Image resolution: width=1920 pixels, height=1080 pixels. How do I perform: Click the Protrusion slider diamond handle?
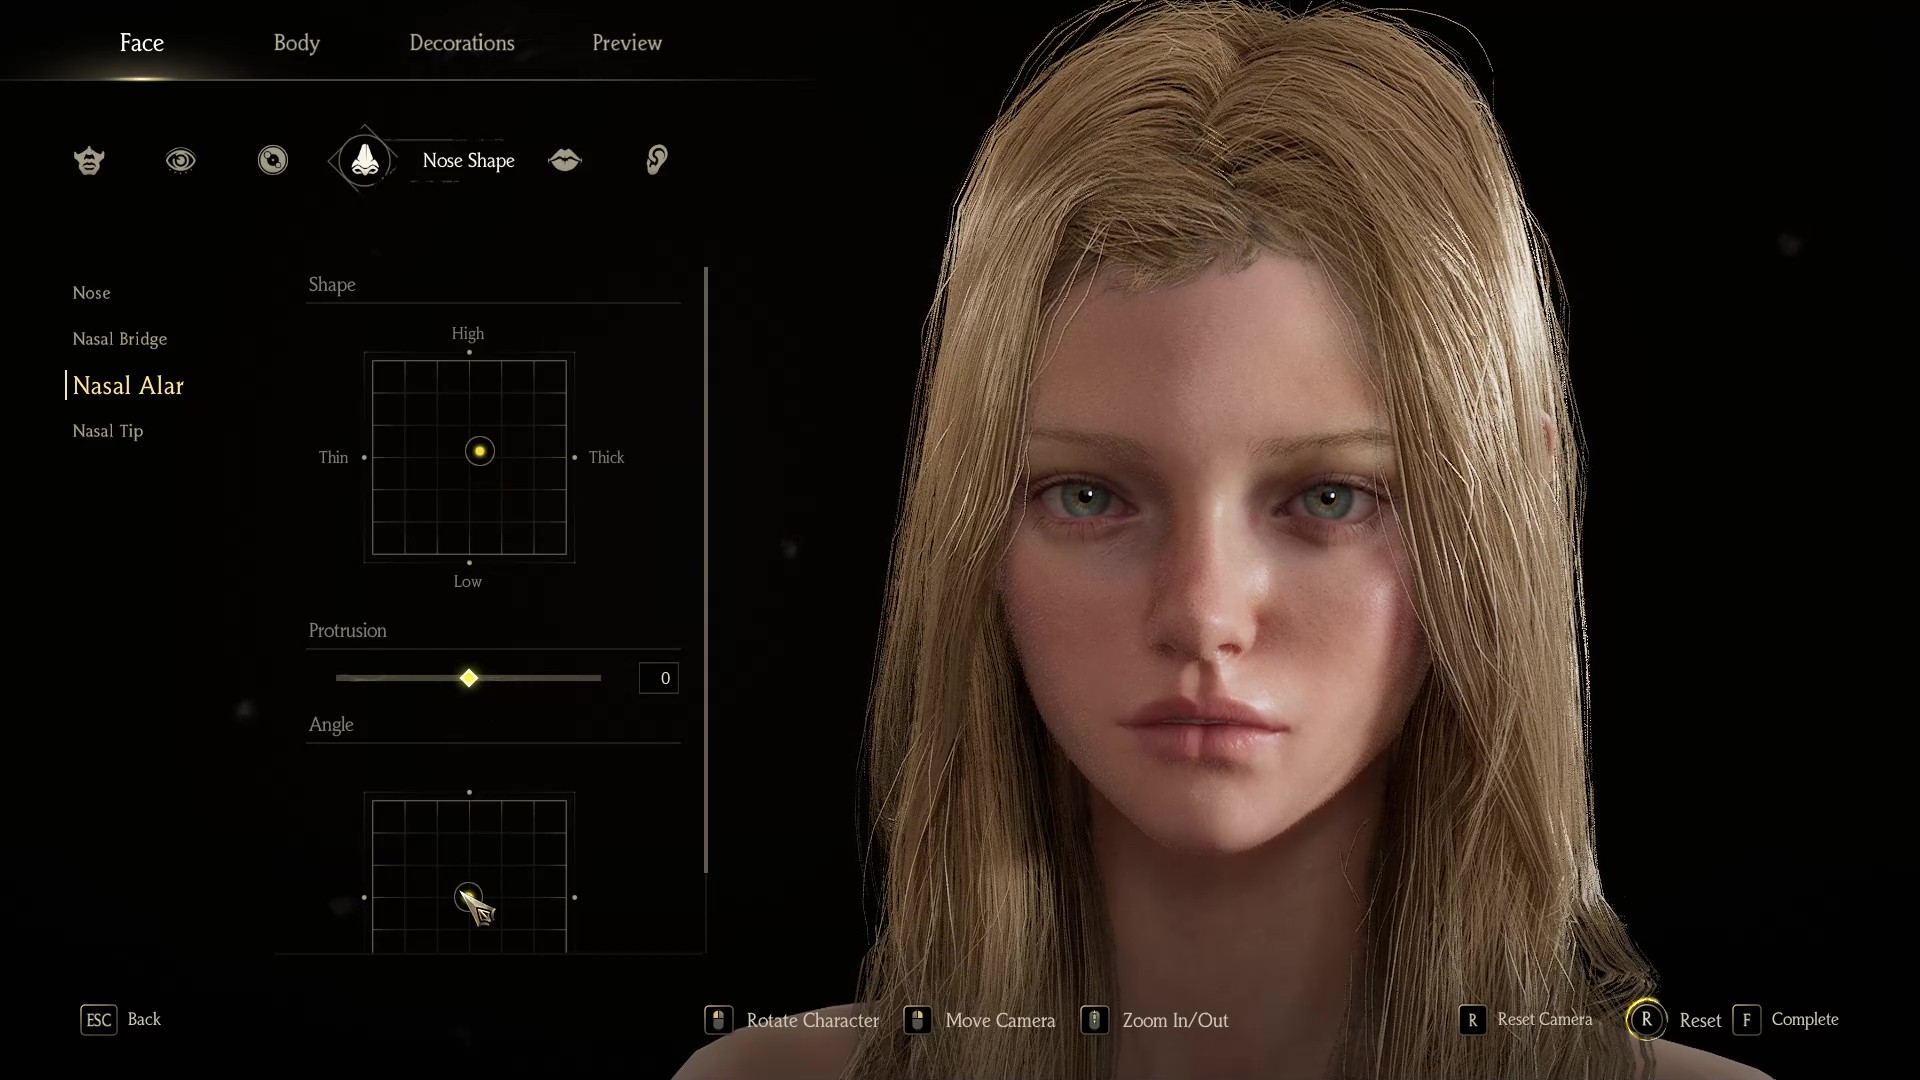tap(469, 678)
